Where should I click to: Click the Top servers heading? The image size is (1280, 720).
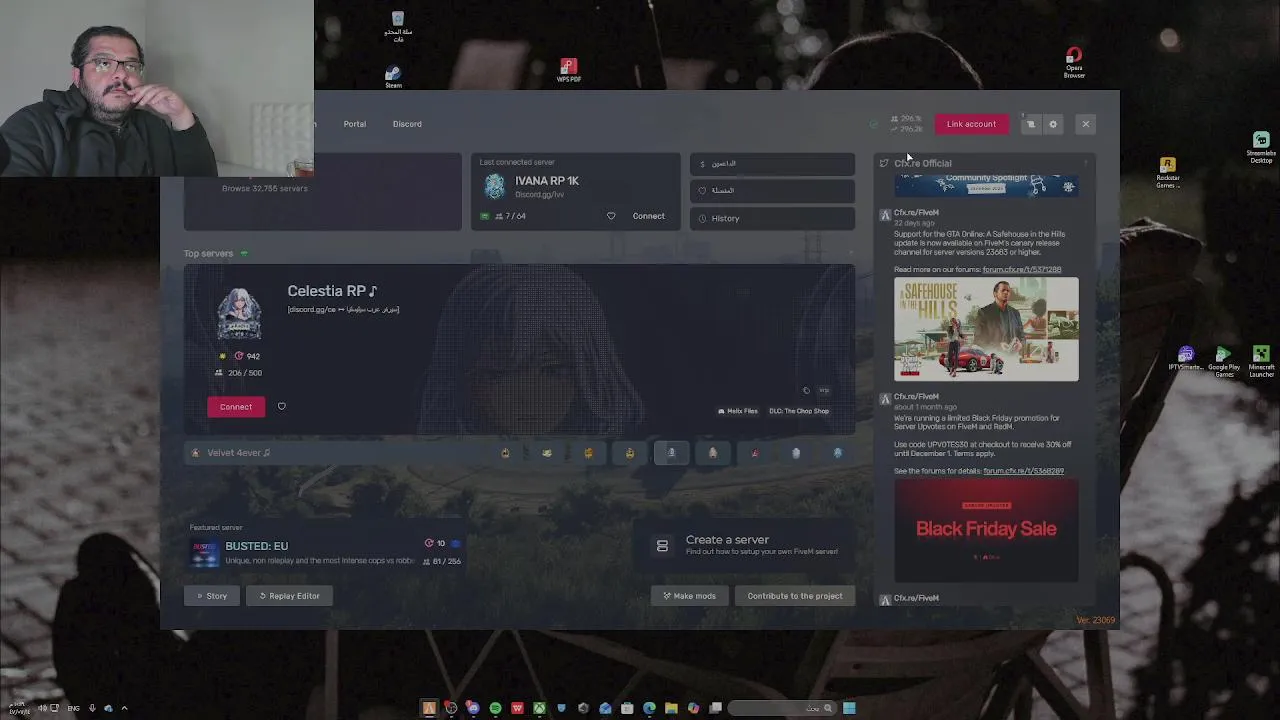coord(208,254)
